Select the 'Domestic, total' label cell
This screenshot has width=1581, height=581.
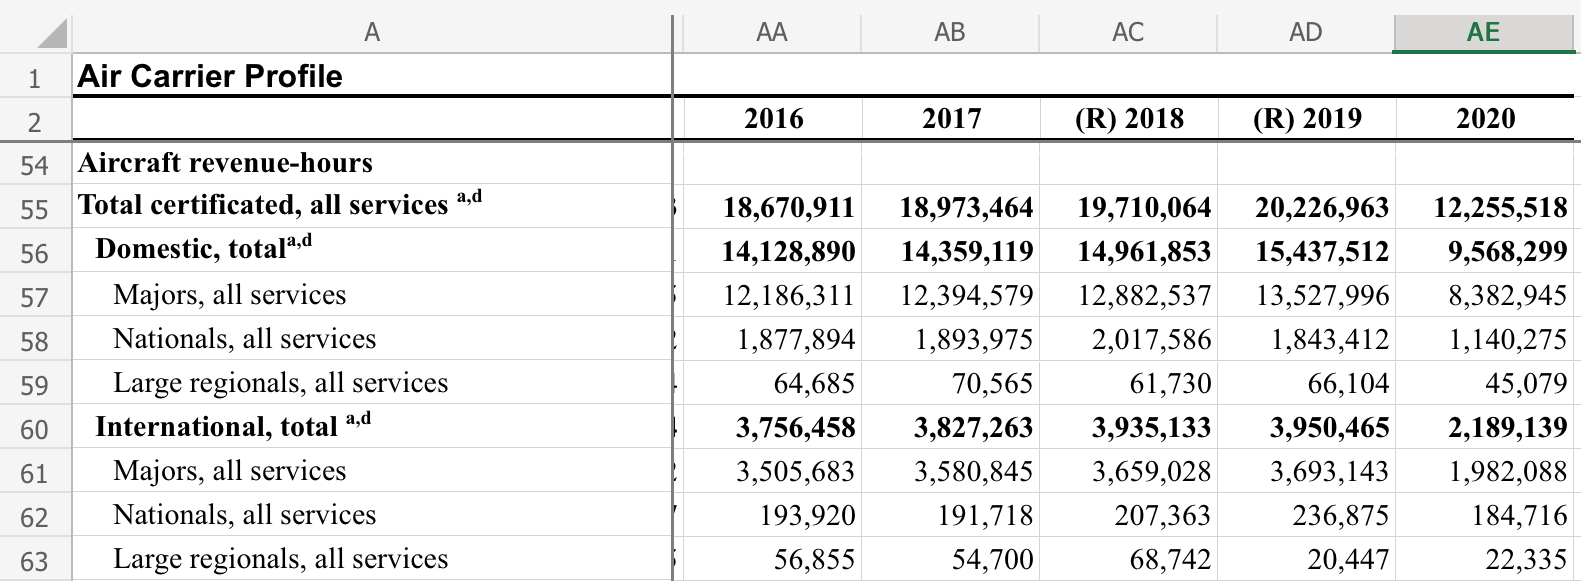(372, 249)
